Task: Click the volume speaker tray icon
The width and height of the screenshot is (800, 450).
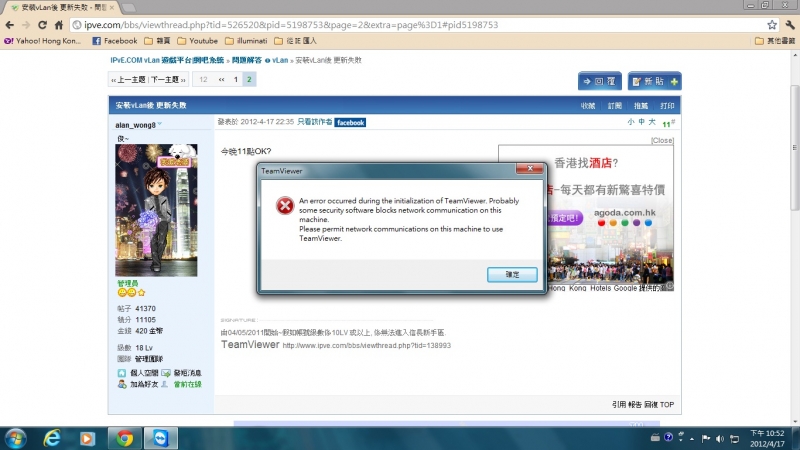Action: click(720, 438)
